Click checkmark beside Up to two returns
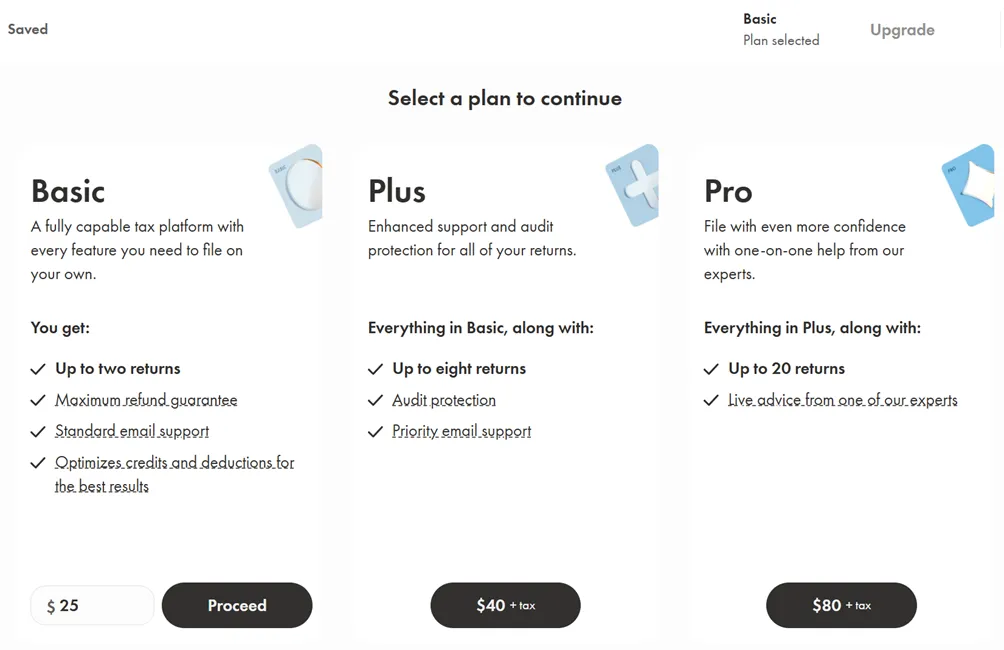 pyautogui.click(x=38, y=369)
